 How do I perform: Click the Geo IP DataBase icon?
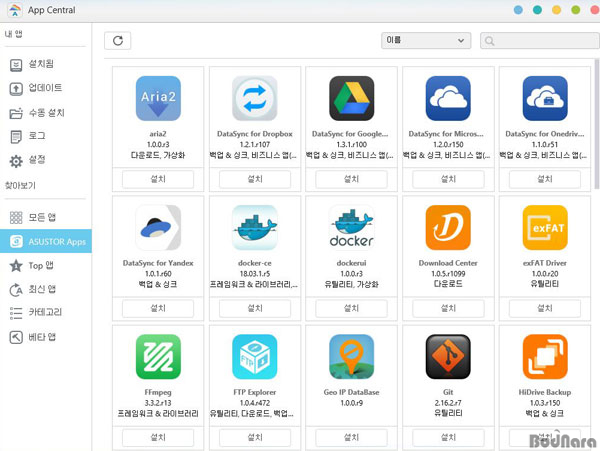coord(351,357)
